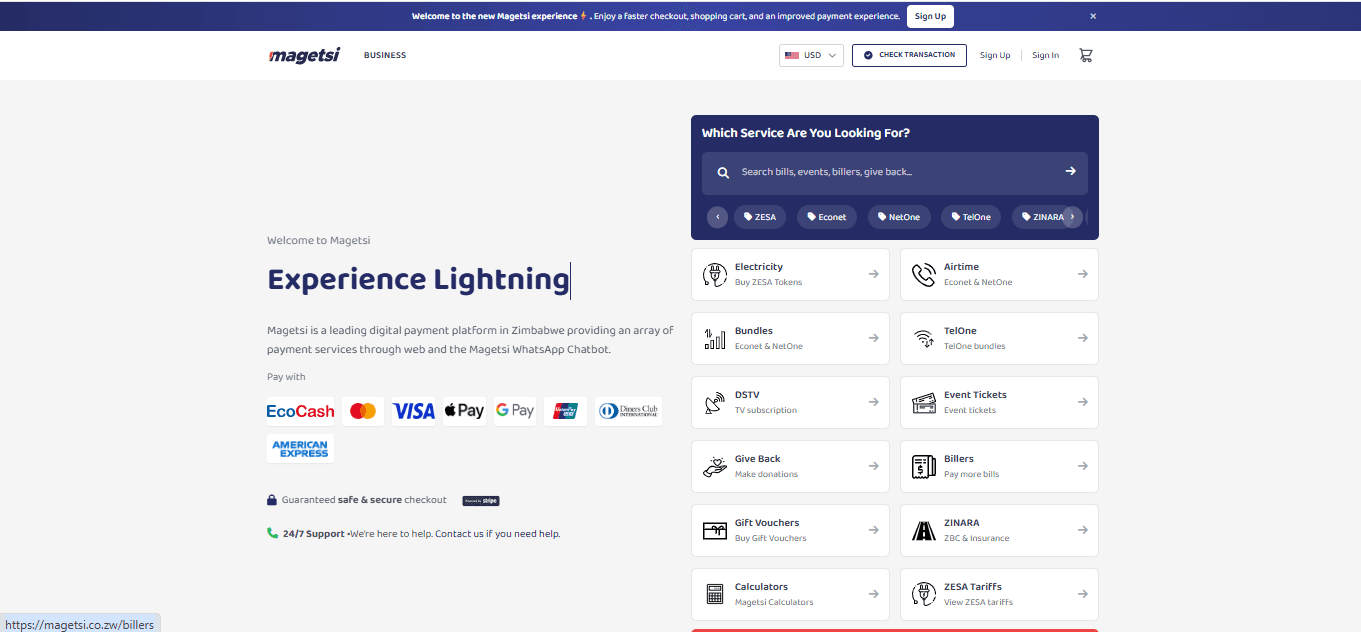Click the 24/7 Support phone icon
This screenshot has height=632, width=1361.
272,533
